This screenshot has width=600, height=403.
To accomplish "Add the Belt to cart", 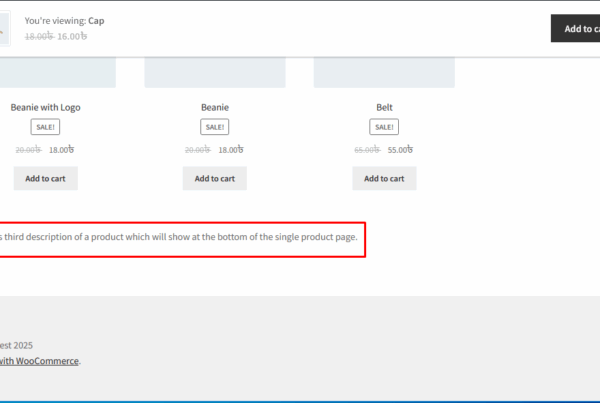I will coord(384,178).
